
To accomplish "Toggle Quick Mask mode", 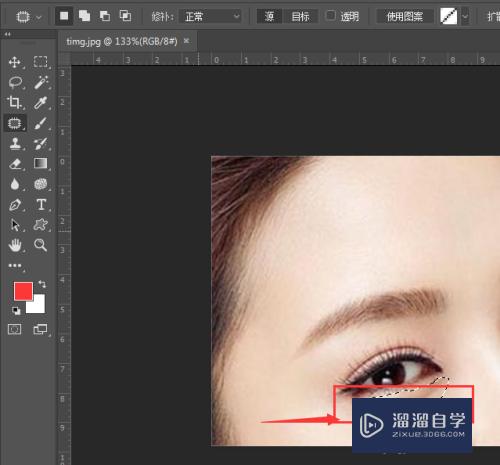I will pos(14,329).
